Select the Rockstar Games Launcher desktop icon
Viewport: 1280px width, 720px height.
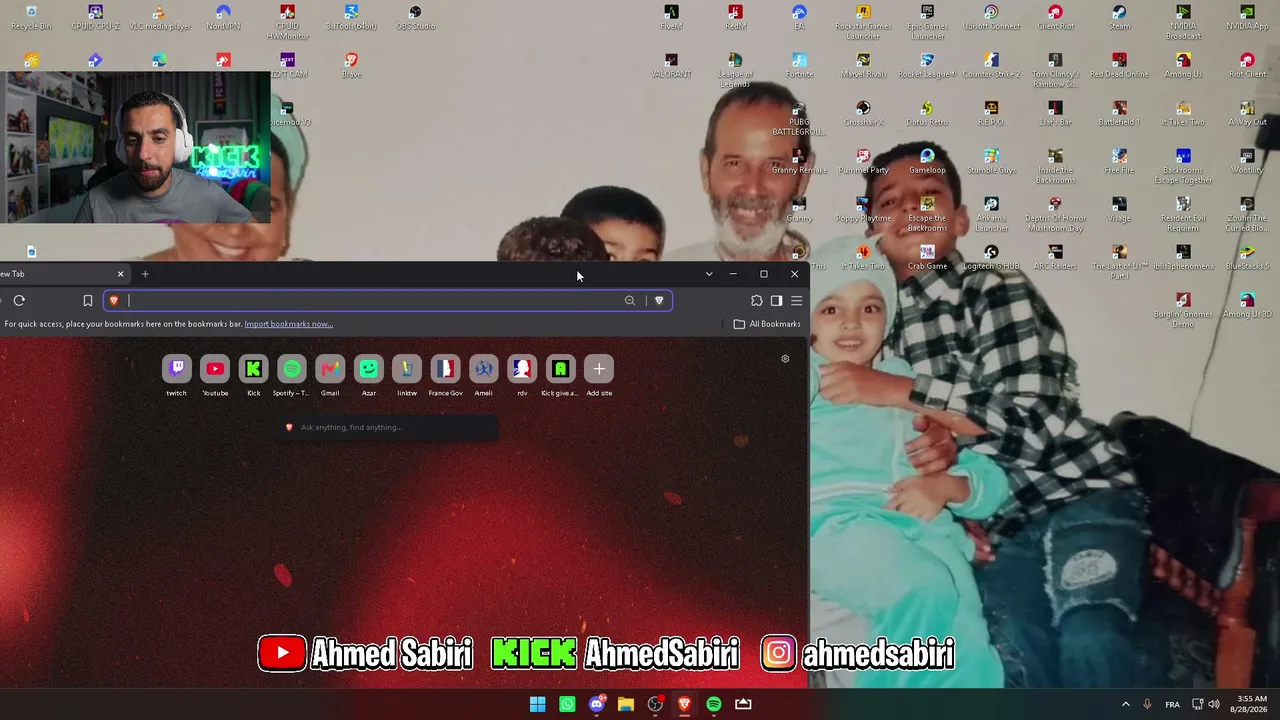click(x=863, y=22)
